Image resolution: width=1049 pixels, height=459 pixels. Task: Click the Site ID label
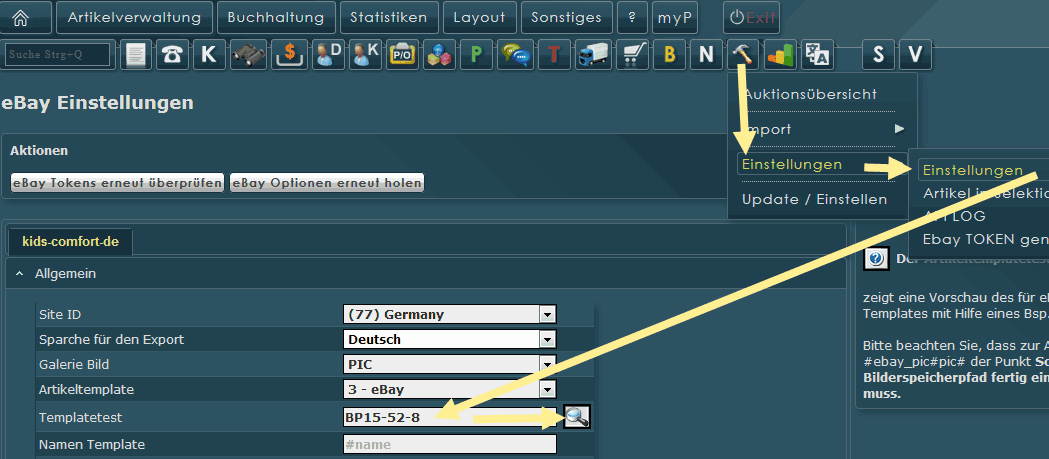pos(60,314)
